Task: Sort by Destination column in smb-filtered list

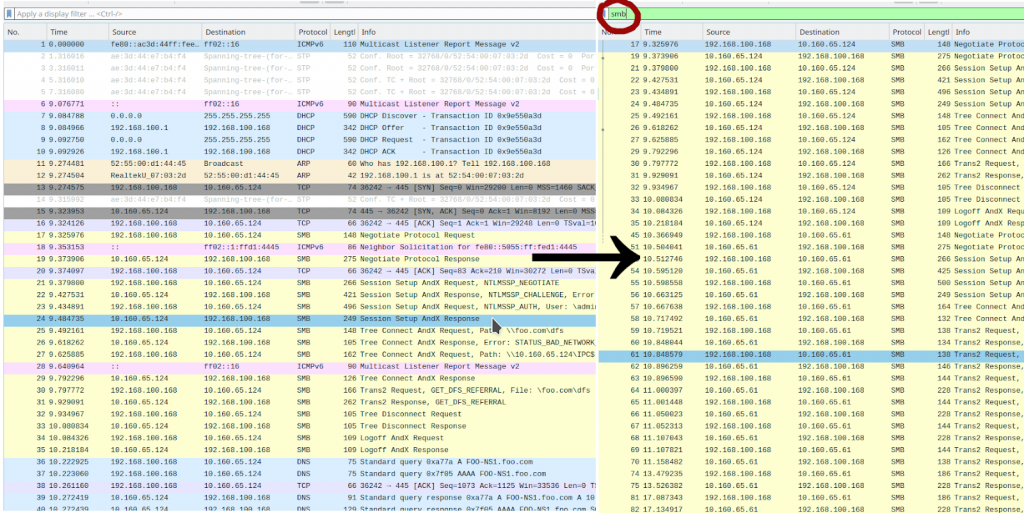Action: tap(842, 32)
